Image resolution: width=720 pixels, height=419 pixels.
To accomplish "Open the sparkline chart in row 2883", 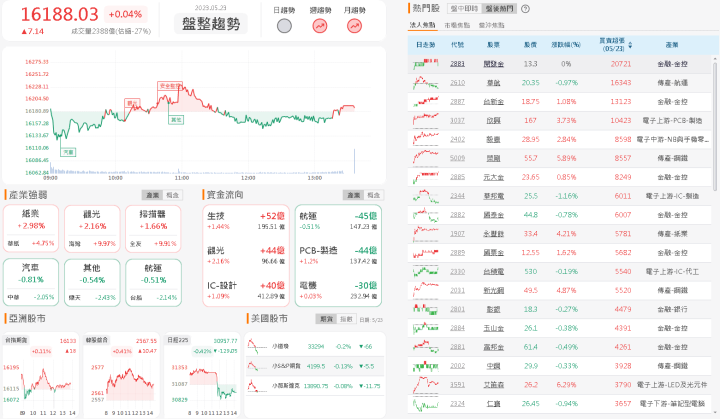I will pyautogui.click(x=426, y=64).
